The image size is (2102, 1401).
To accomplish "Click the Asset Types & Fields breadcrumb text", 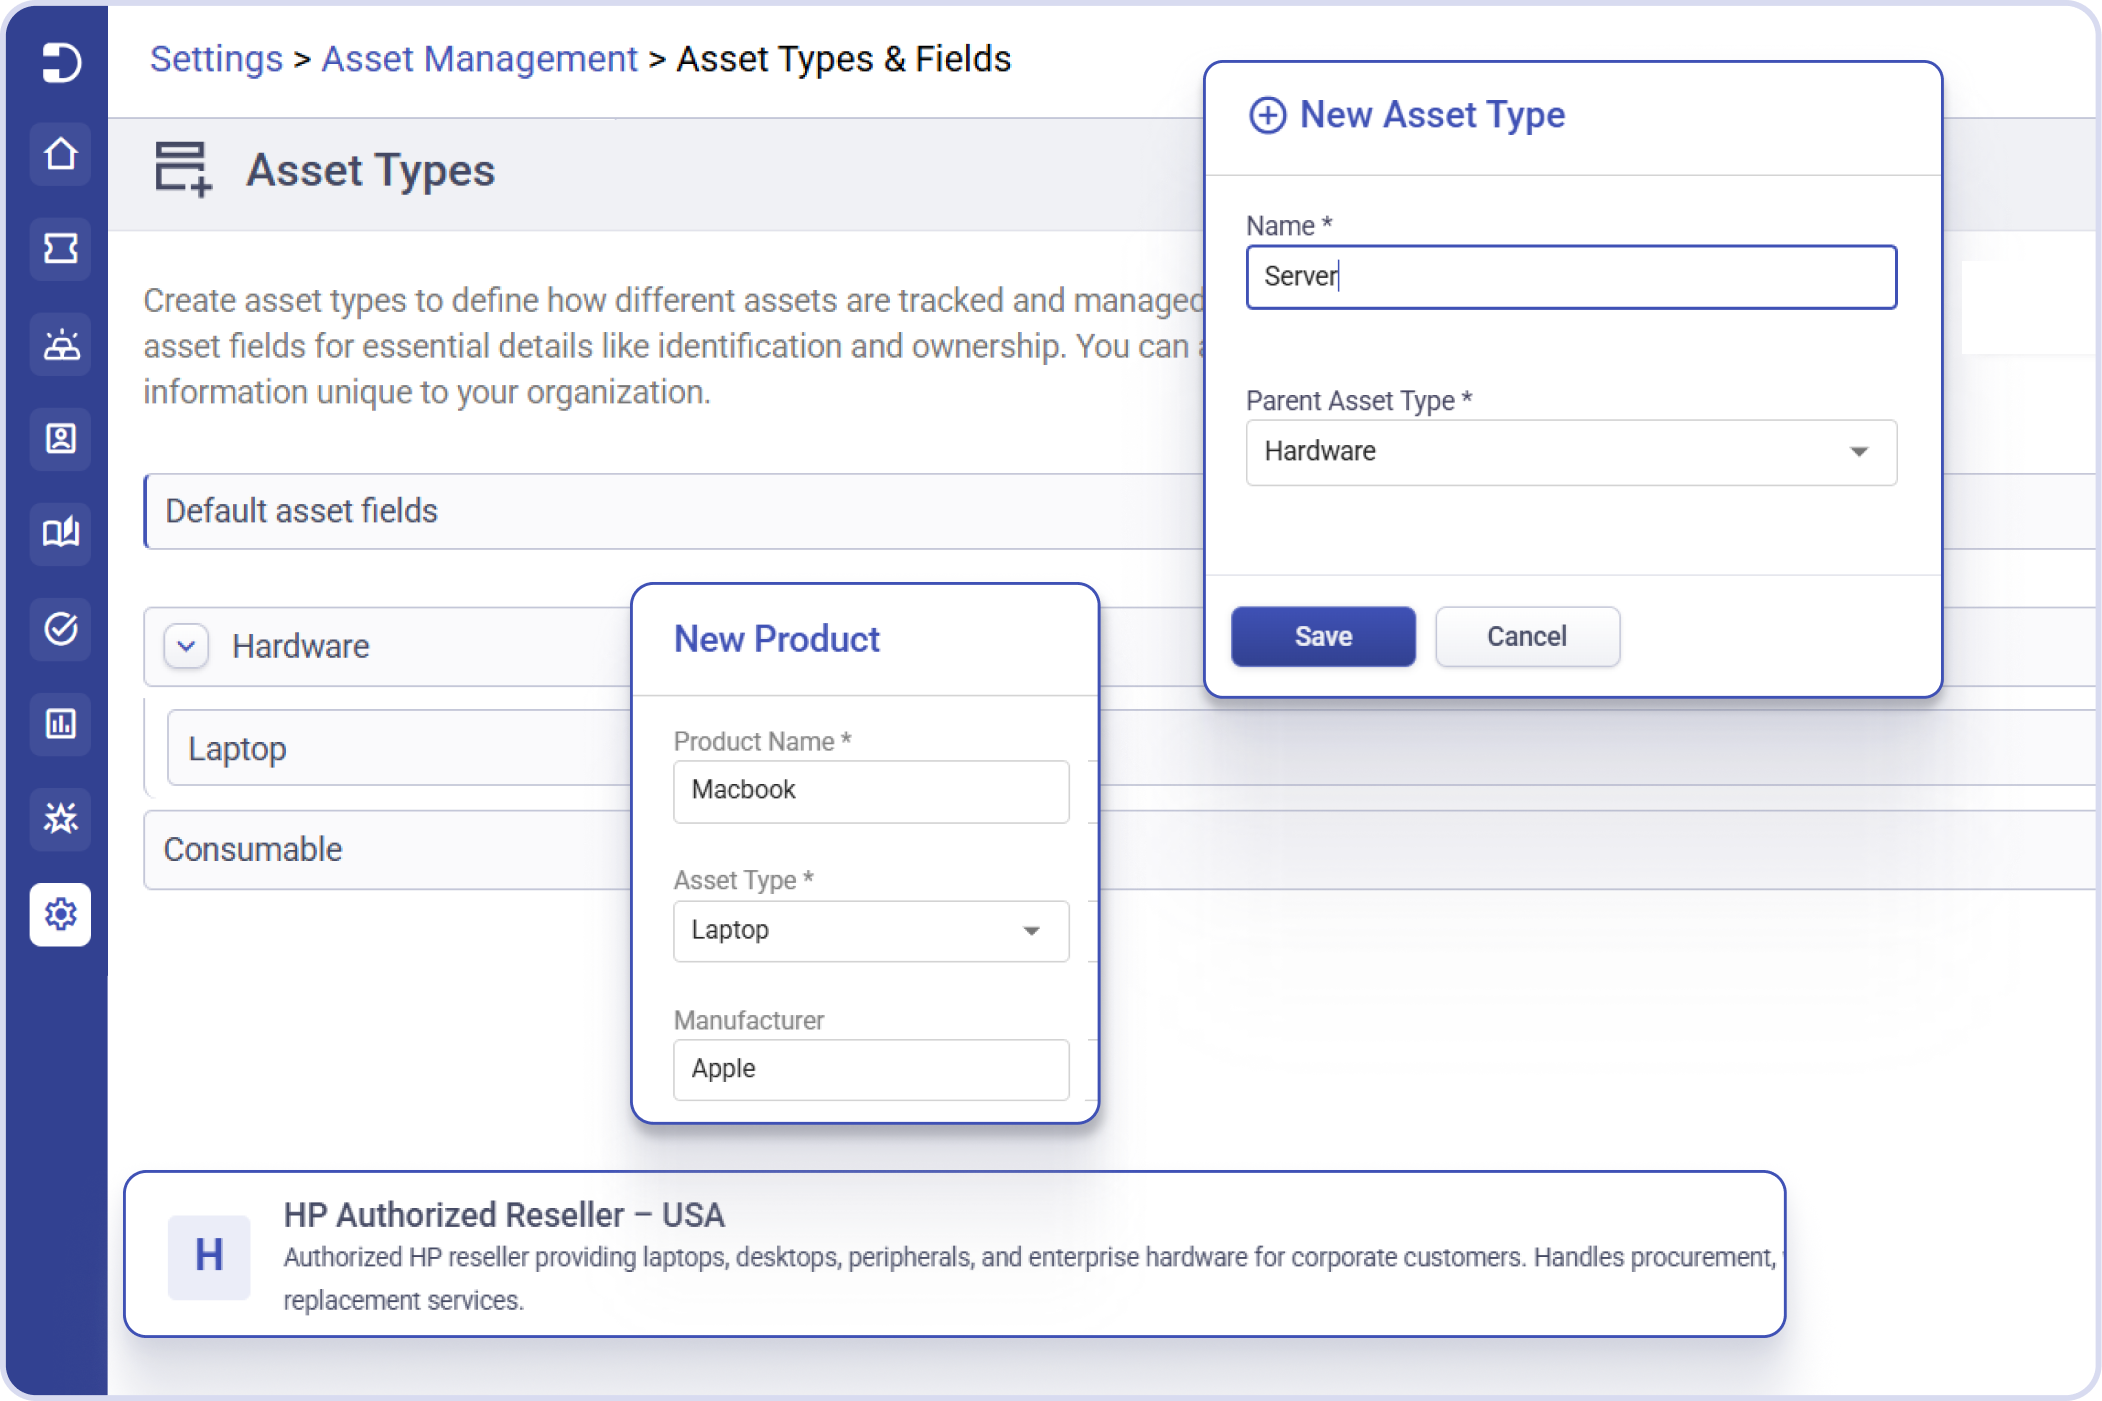I will (844, 59).
